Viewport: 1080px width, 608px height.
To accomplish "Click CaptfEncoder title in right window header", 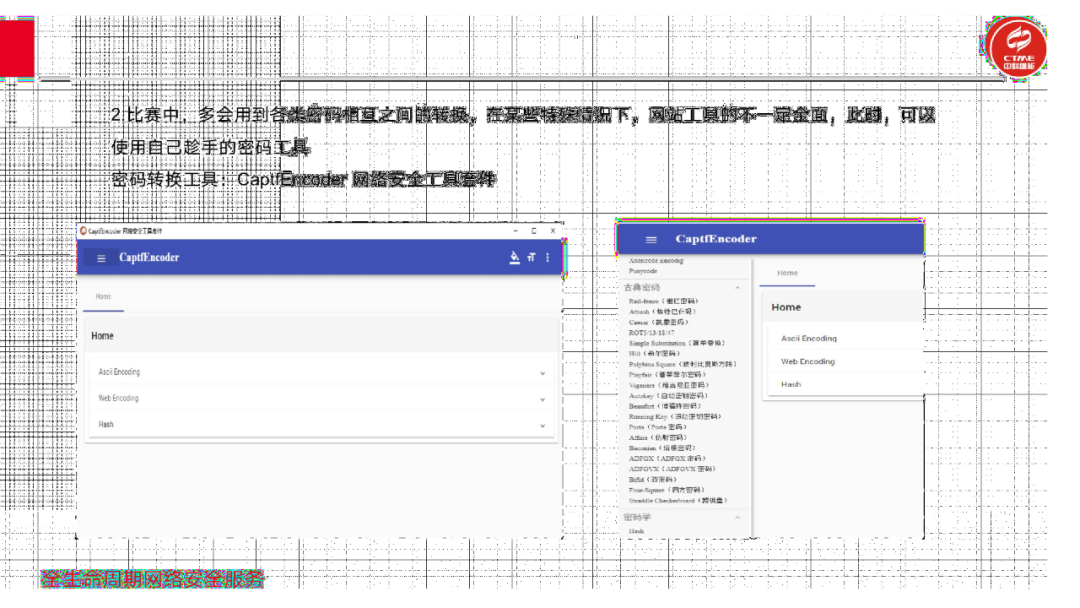I will [716, 239].
